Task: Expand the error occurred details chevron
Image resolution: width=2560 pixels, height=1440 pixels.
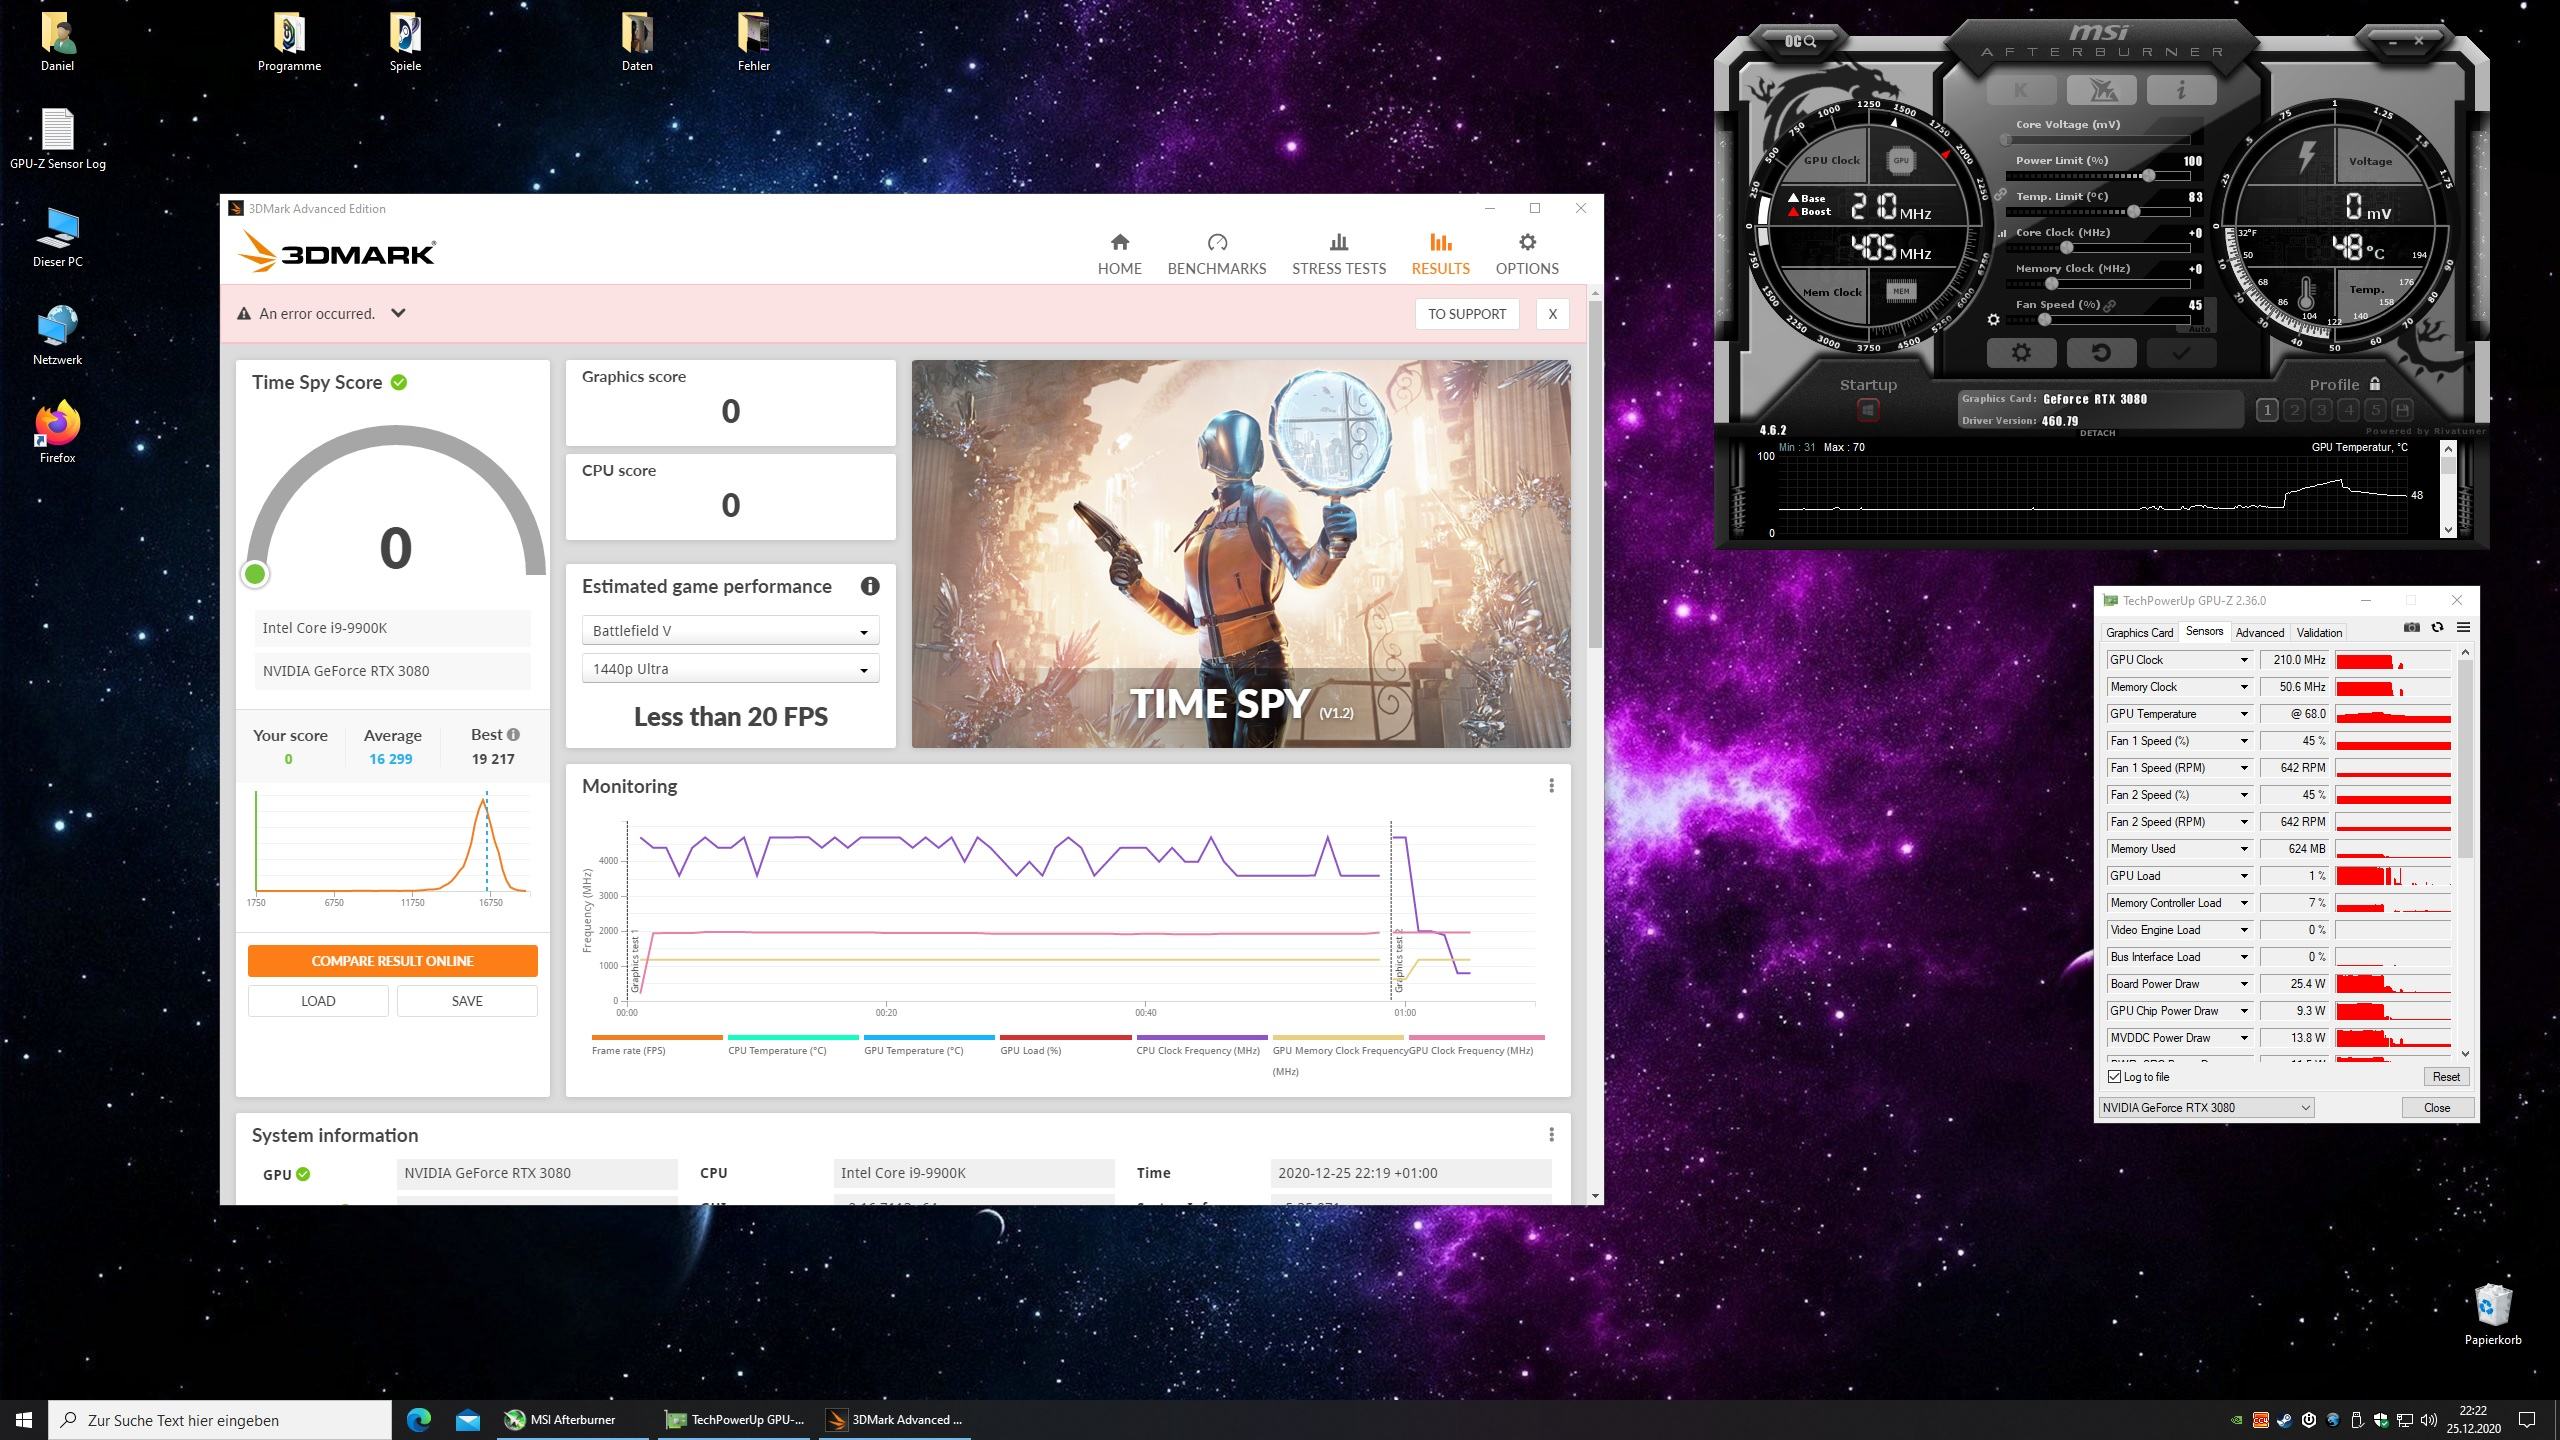Action: (398, 313)
